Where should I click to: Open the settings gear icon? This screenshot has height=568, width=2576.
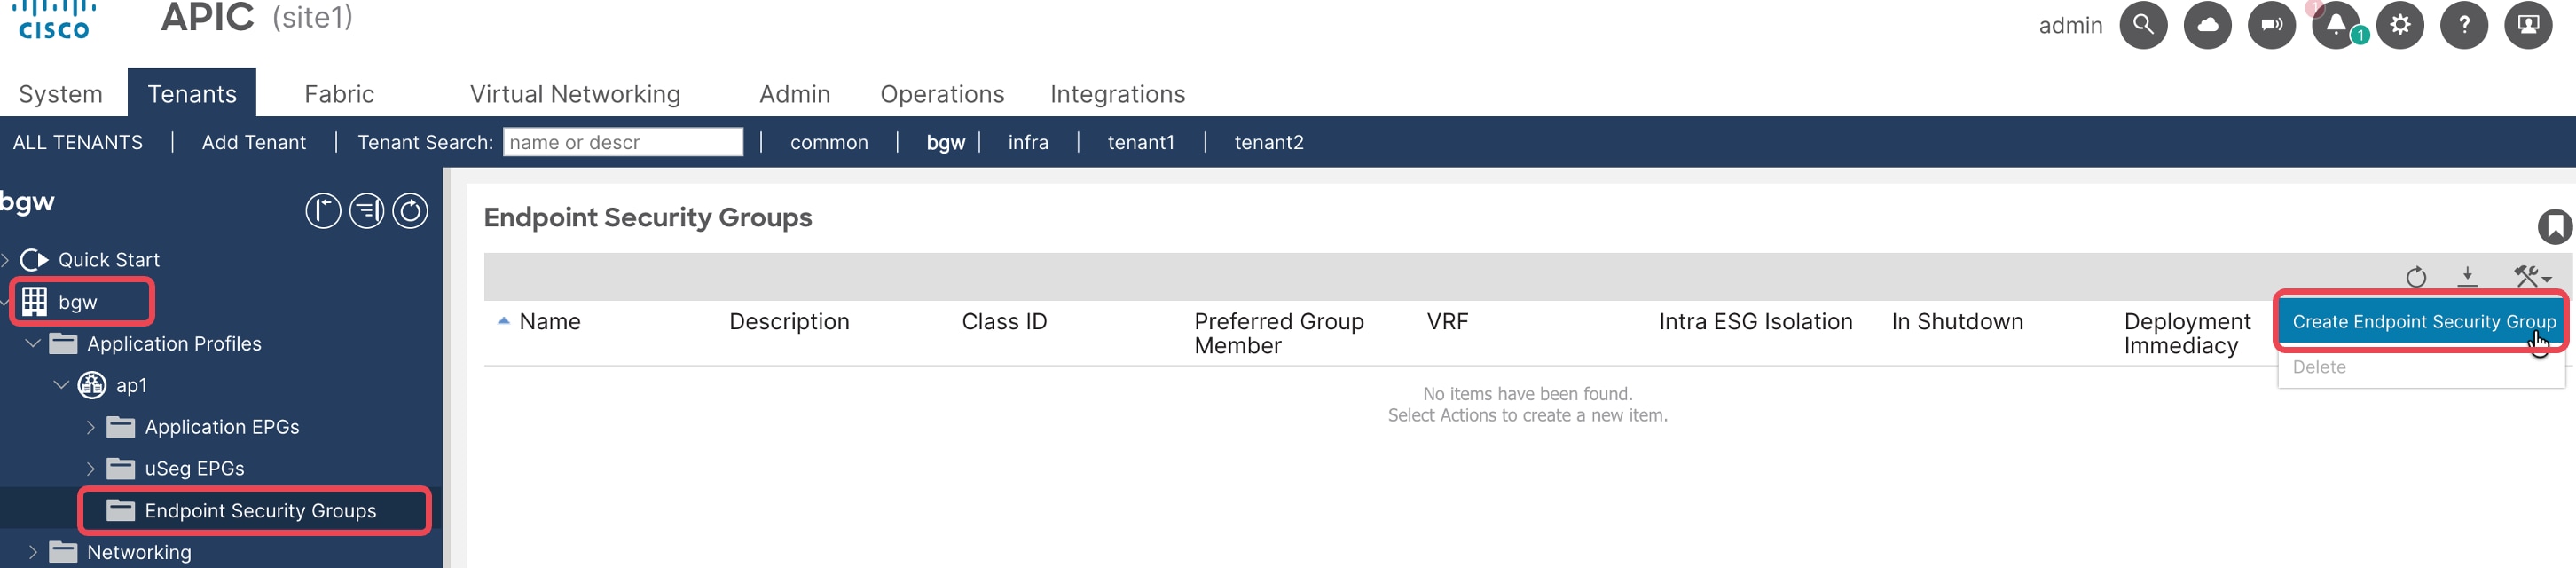[2400, 25]
